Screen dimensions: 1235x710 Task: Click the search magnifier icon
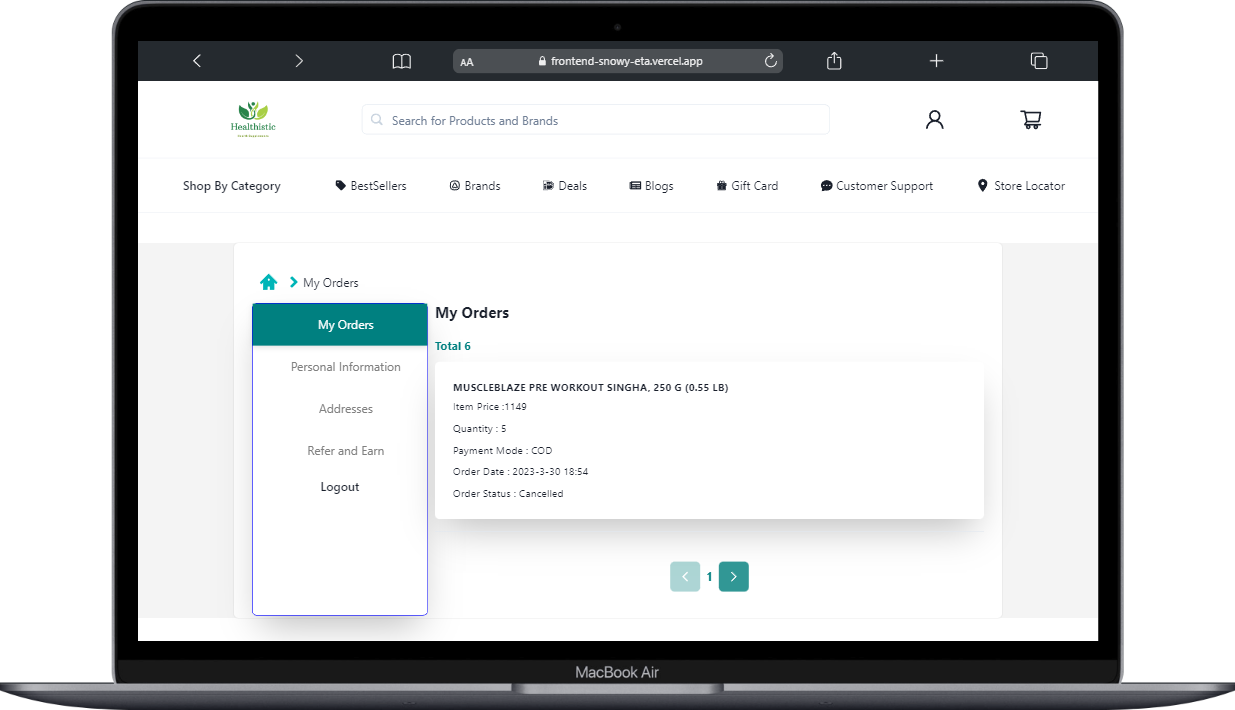377,120
